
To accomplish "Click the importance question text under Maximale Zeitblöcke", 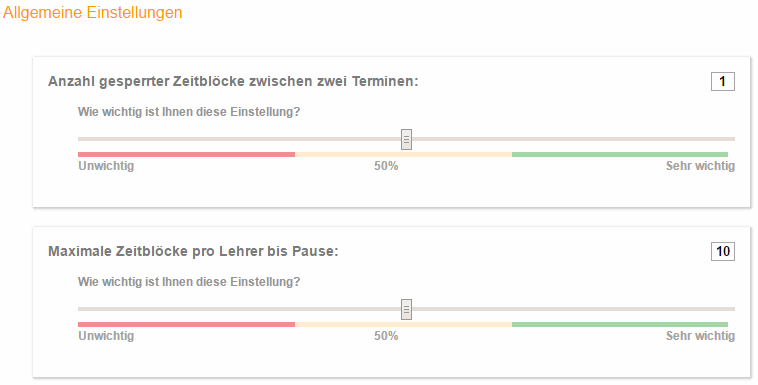I will tap(189, 281).
